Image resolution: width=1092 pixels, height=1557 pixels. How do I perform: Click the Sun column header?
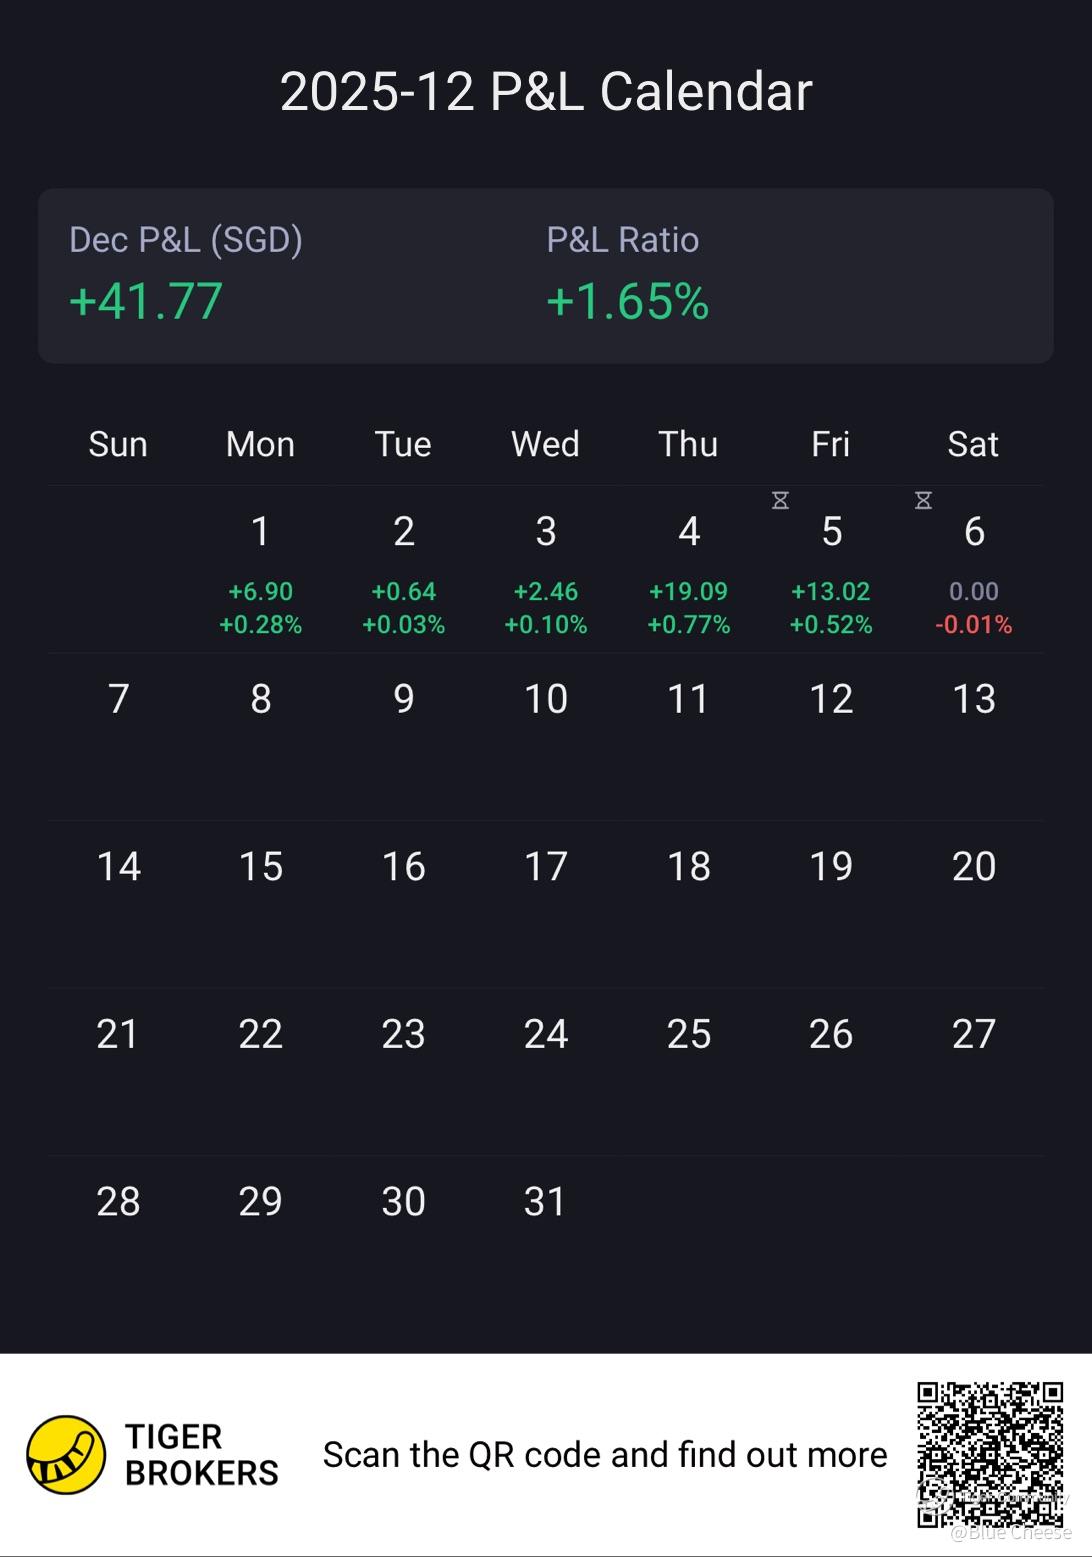118,444
